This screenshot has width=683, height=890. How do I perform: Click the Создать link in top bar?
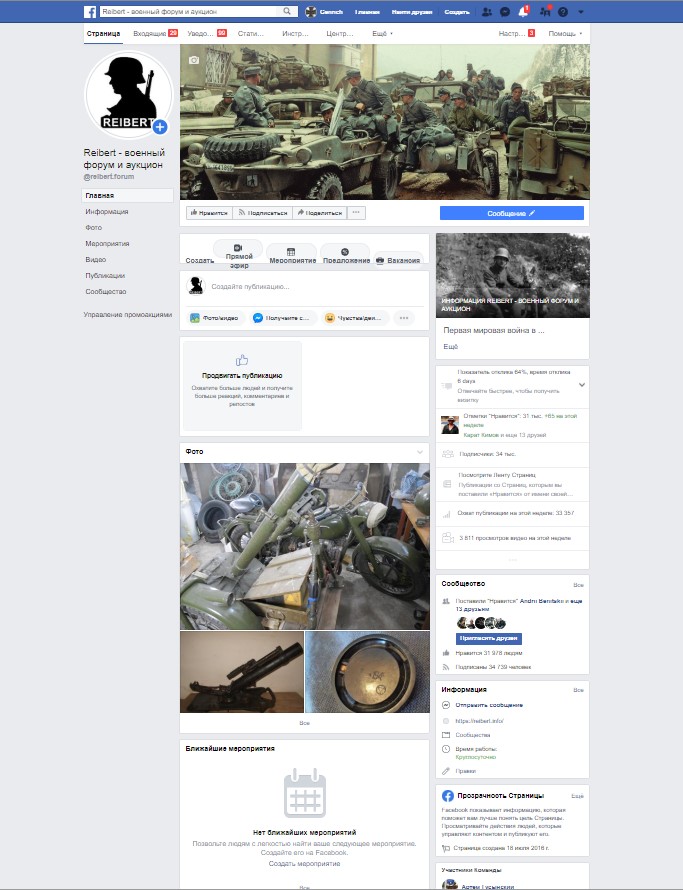coord(456,11)
